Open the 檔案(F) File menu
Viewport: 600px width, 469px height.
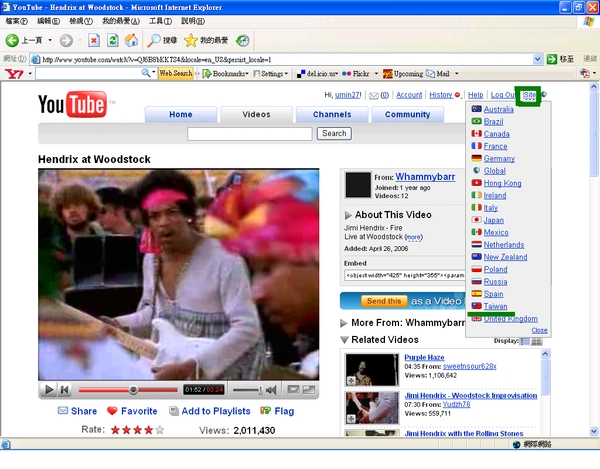[16, 21]
